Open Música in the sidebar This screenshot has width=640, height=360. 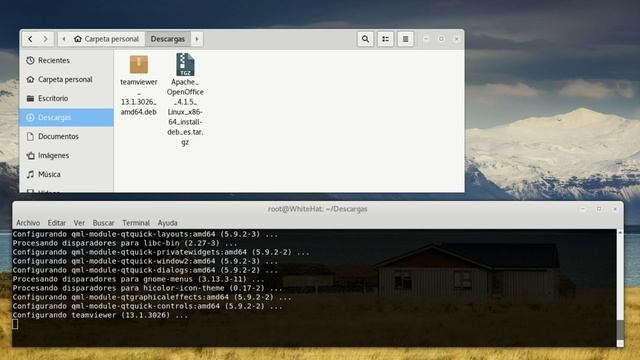[x=67, y=174]
